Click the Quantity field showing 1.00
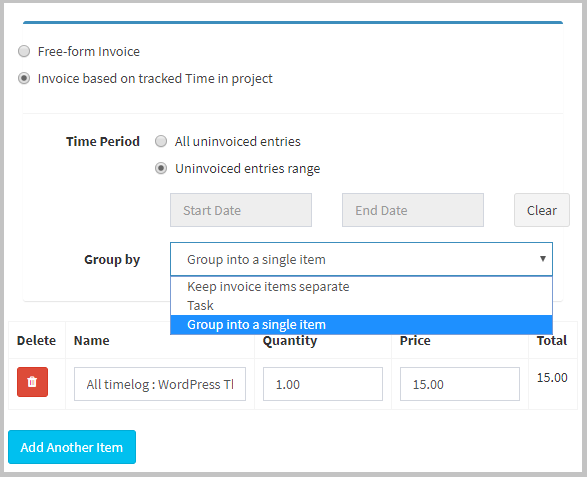 [323, 384]
